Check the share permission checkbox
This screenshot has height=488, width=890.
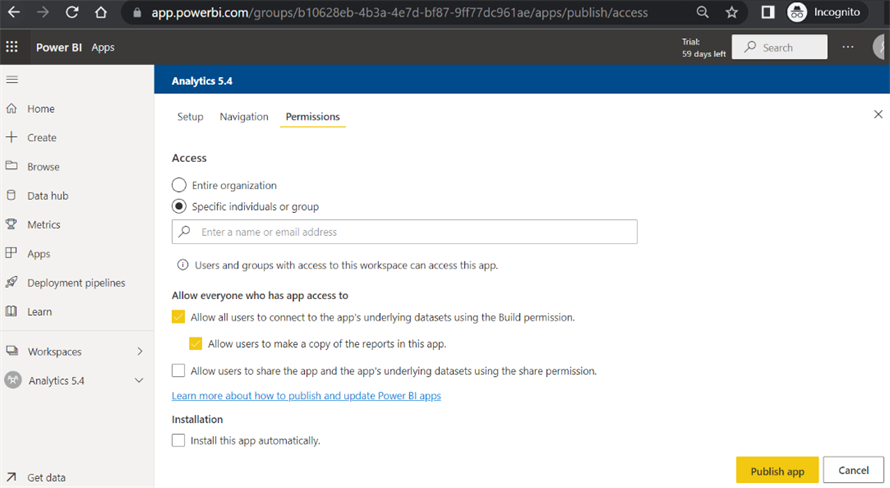coord(178,371)
